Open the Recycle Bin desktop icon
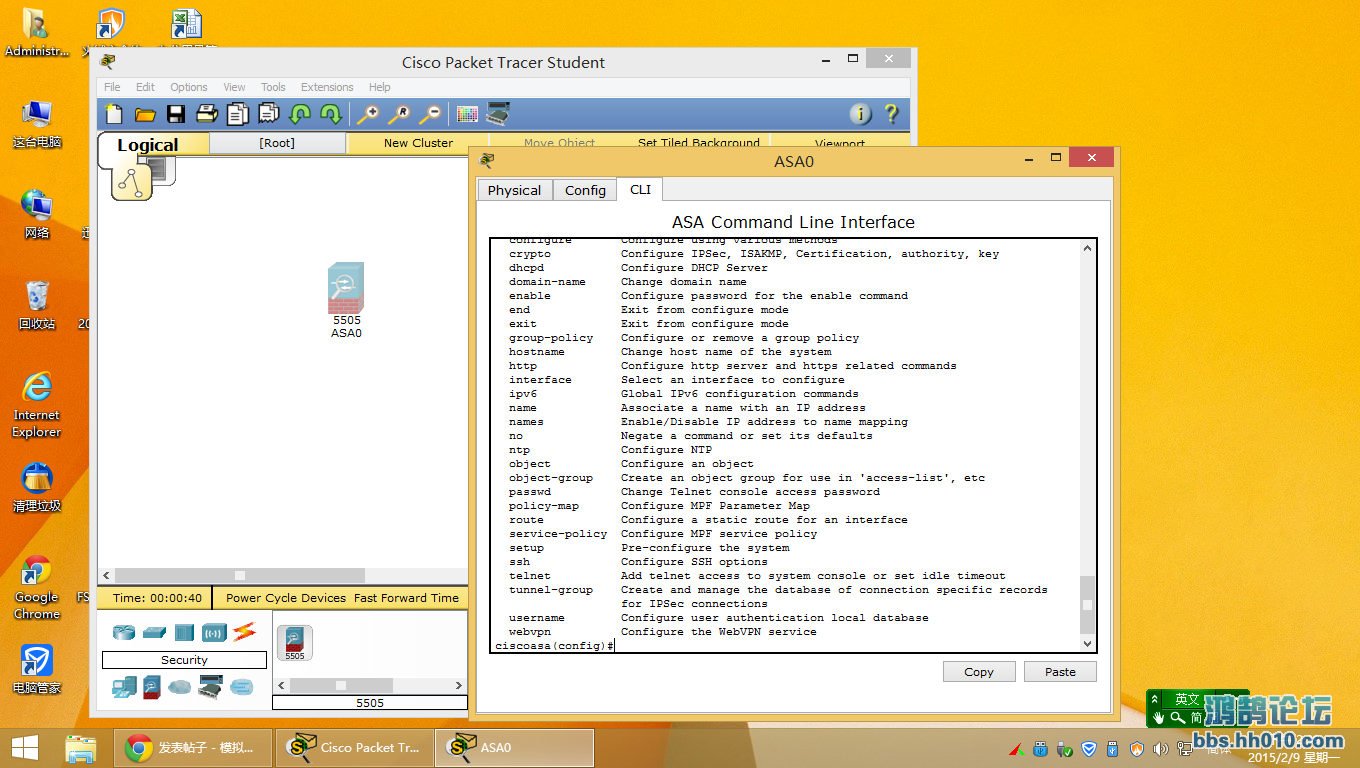Image resolution: width=1360 pixels, height=768 pixels. [x=37, y=305]
